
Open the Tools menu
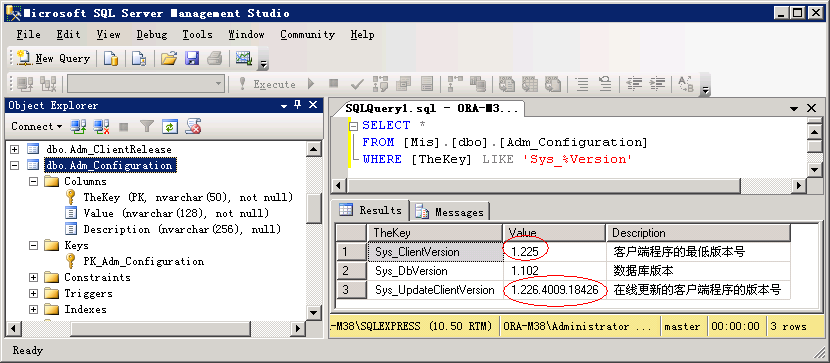(197, 34)
